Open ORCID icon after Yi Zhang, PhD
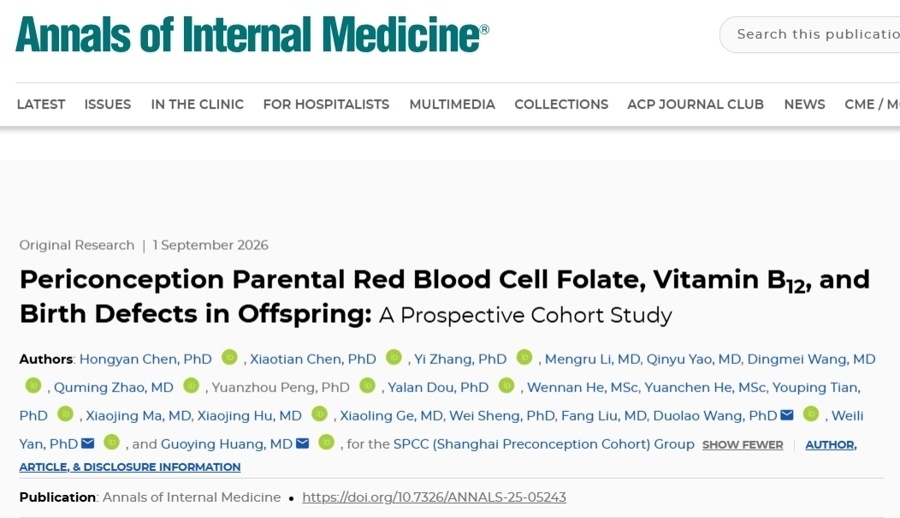The height and width of the screenshot is (518, 900). [525, 357]
